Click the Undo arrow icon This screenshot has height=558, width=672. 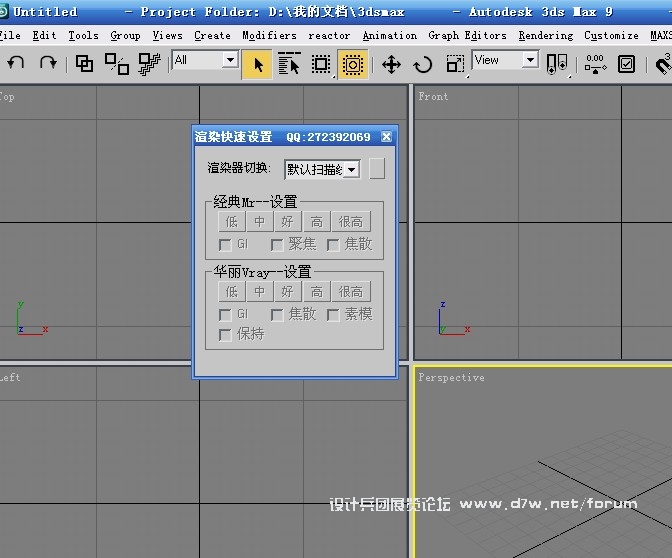coord(16,64)
